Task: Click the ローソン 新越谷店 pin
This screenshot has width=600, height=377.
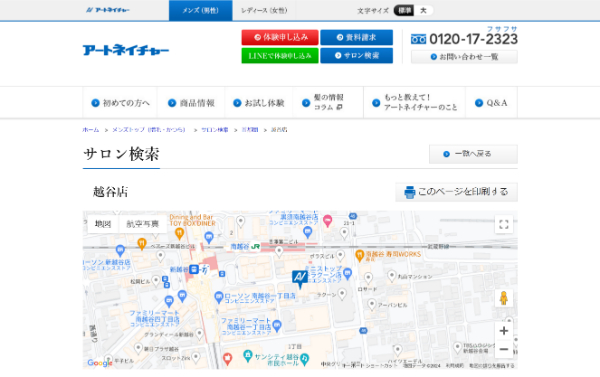Action: (x=120, y=251)
